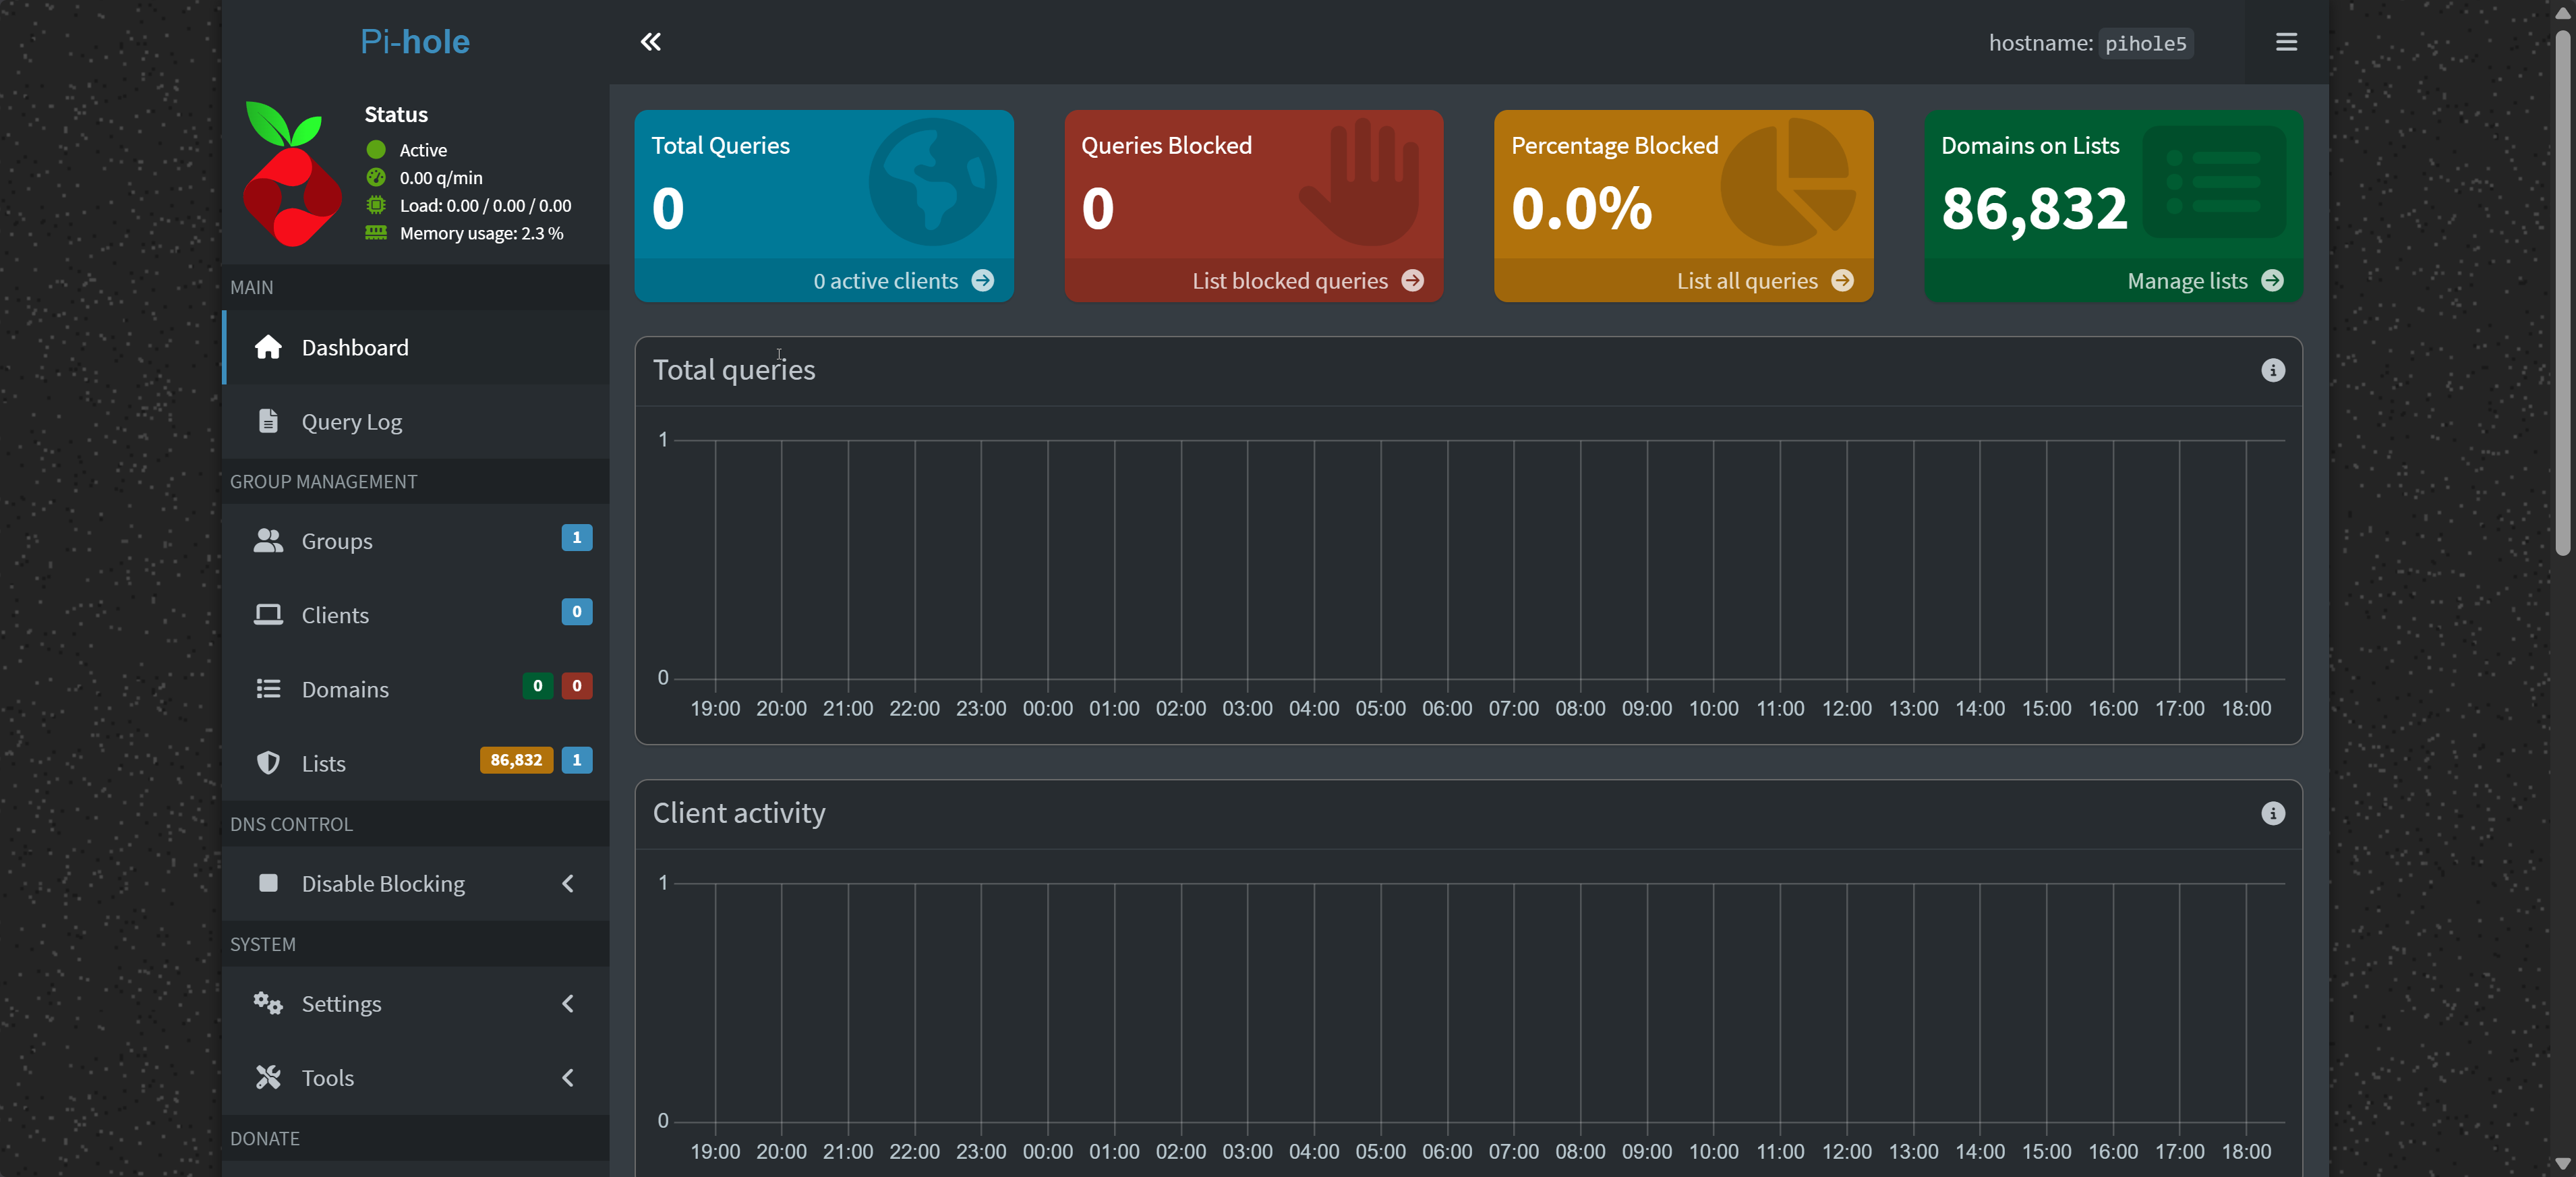Expand the Disable Blocking submenu

click(x=567, y=884)
